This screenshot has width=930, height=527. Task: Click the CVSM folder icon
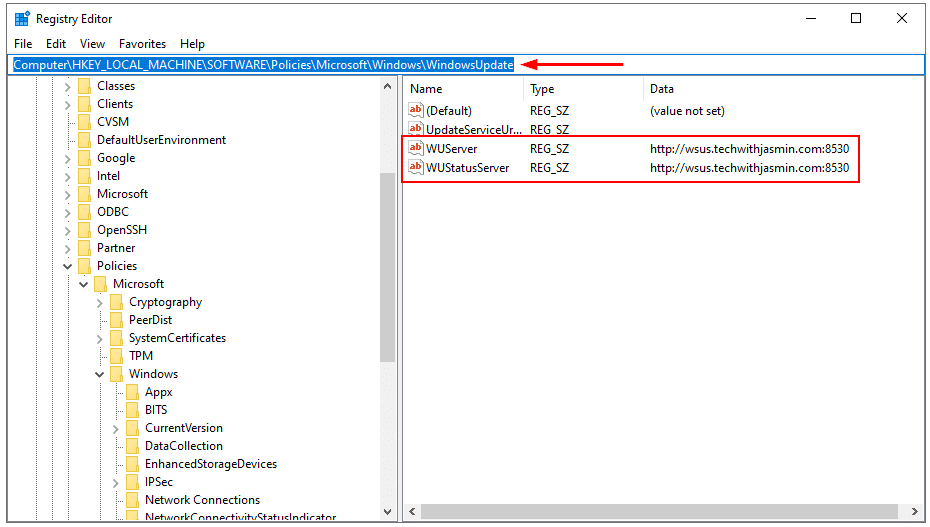tap(85, 122)
